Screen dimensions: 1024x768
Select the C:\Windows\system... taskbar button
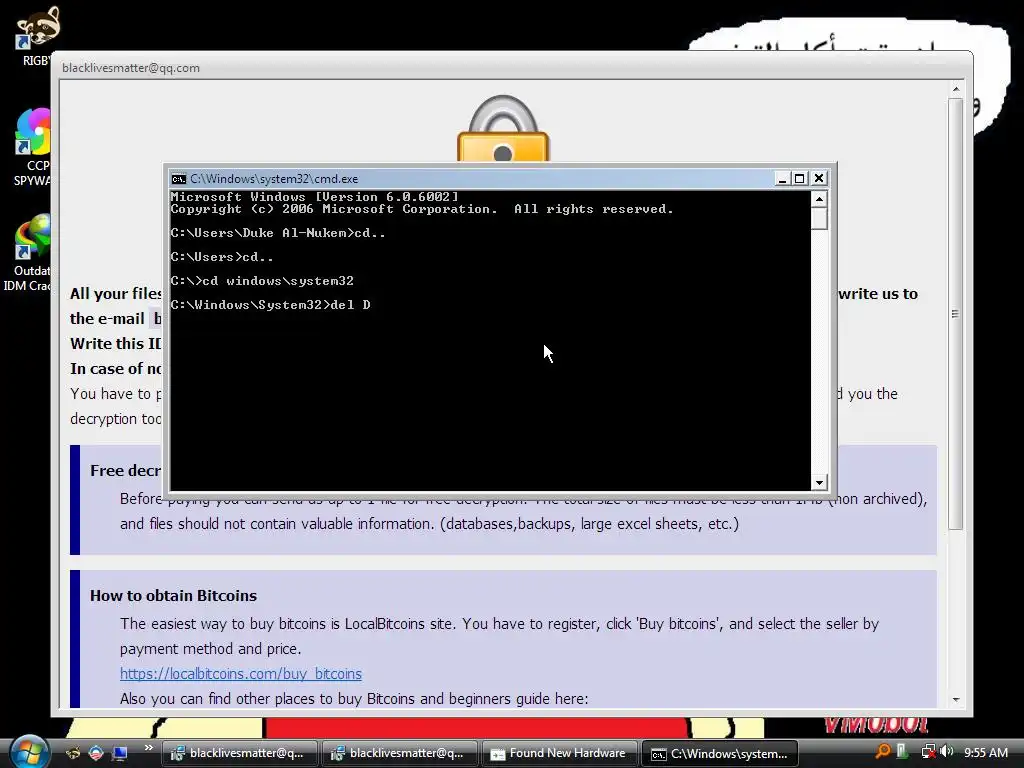point(720,754)
